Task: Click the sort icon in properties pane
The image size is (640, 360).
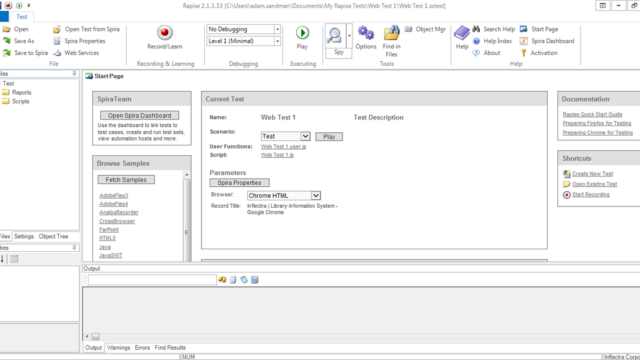Action: point(2,259)
